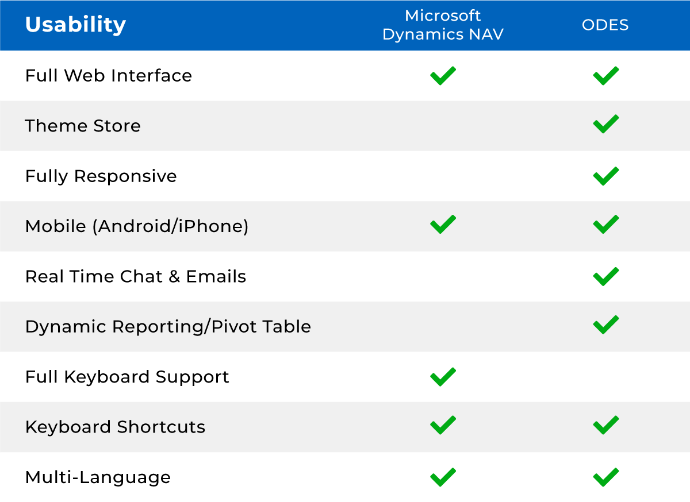Select the Microsoft Dynamics NAV column header
Screen dimensions: 690x502
tap(443, 25)
